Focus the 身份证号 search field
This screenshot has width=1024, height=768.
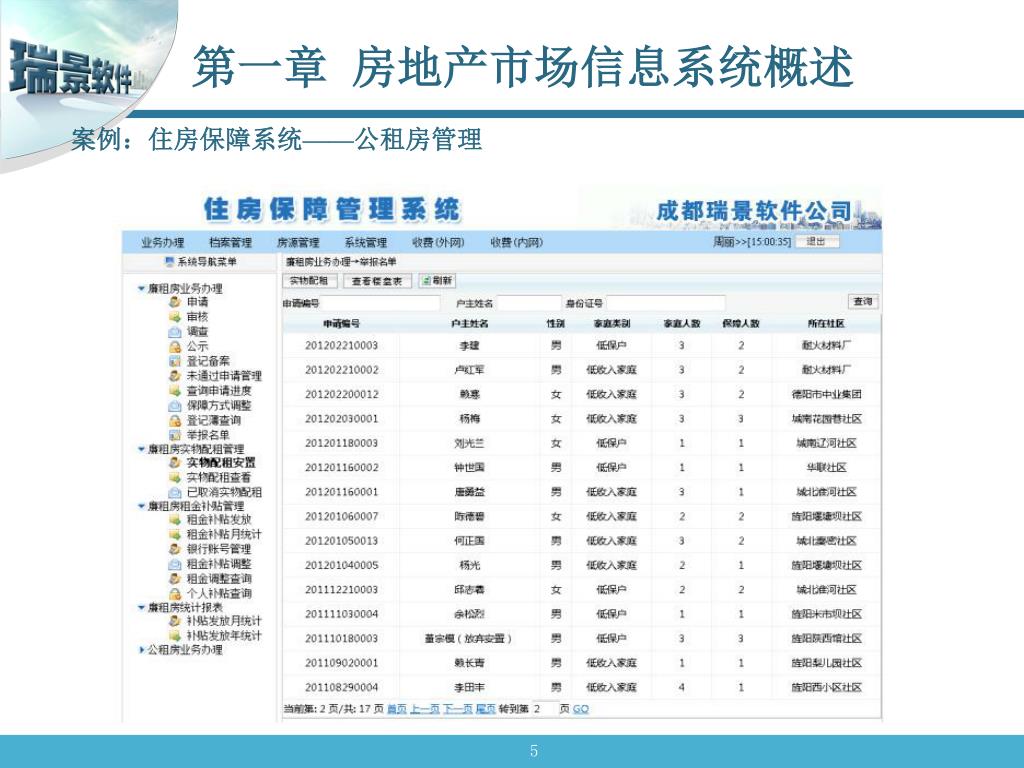click(x=665, y=303)
